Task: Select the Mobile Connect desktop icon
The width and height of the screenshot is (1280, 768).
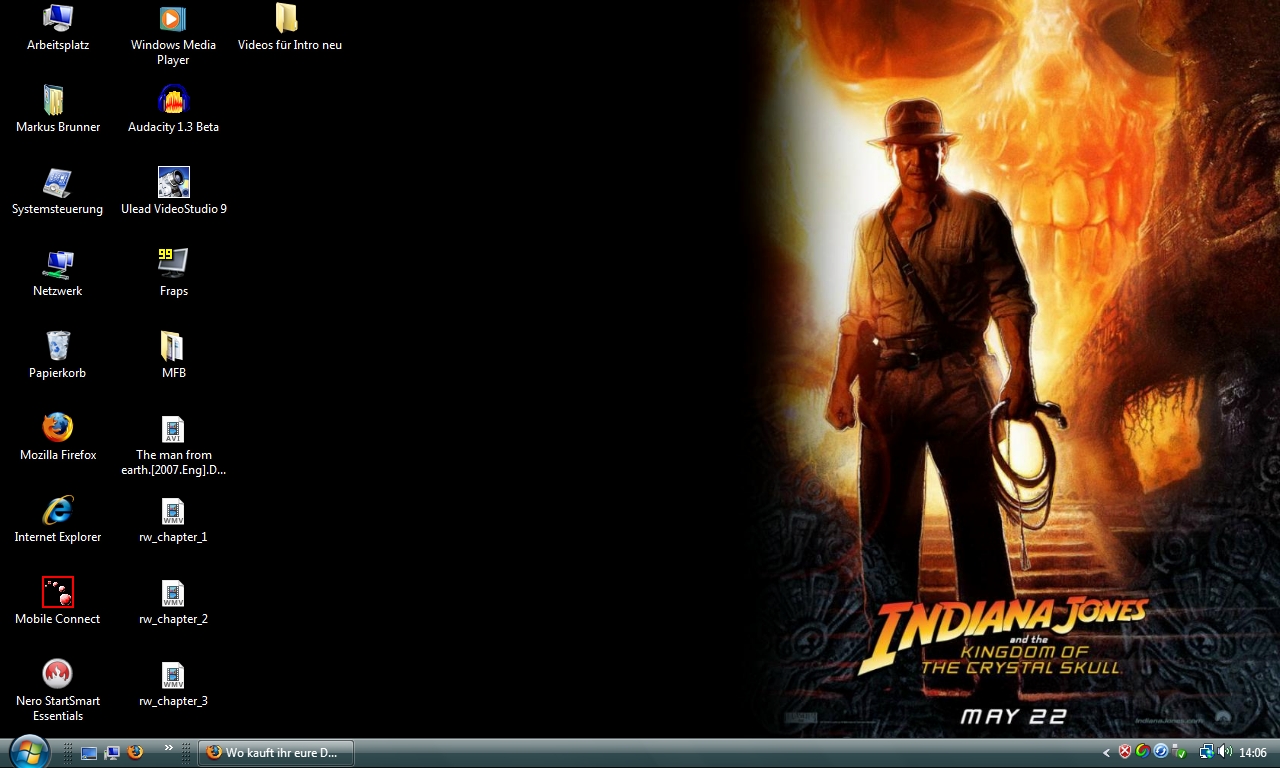Action: 58,592
